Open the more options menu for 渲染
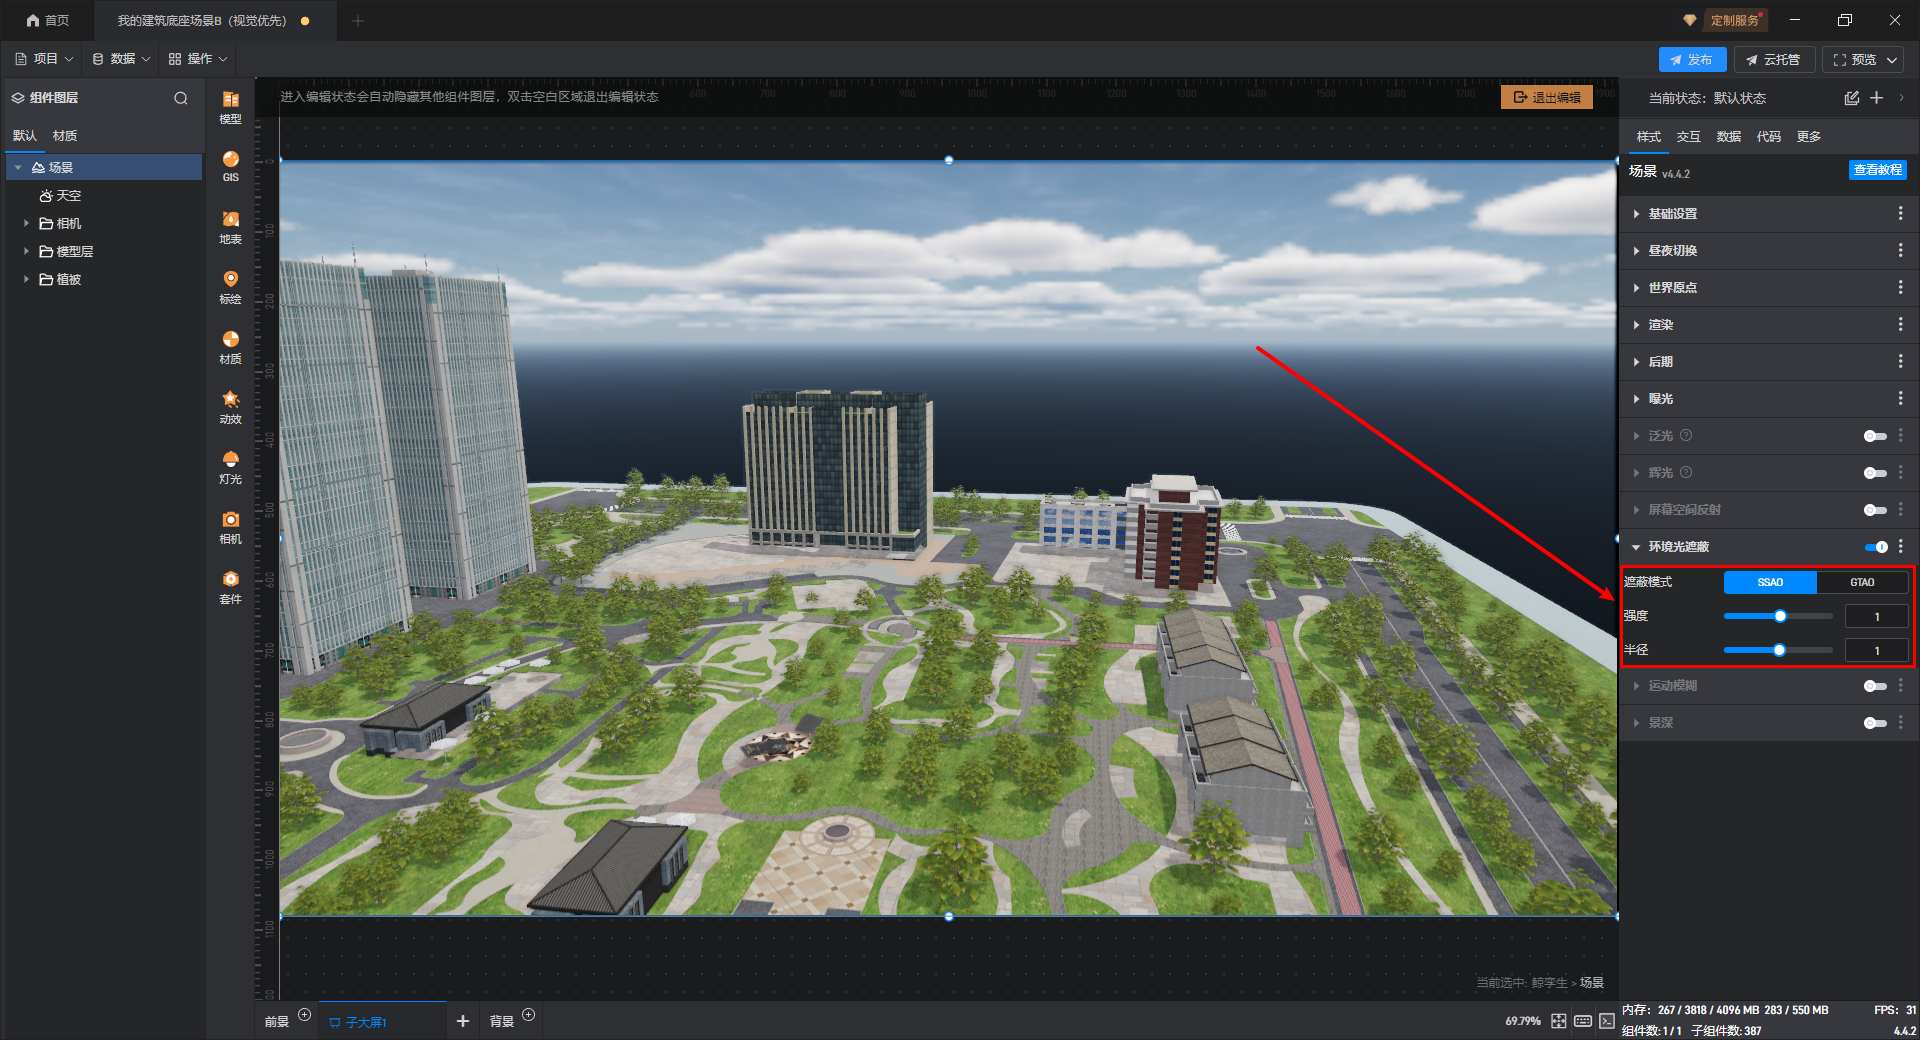 click(x=1900, y=325)
